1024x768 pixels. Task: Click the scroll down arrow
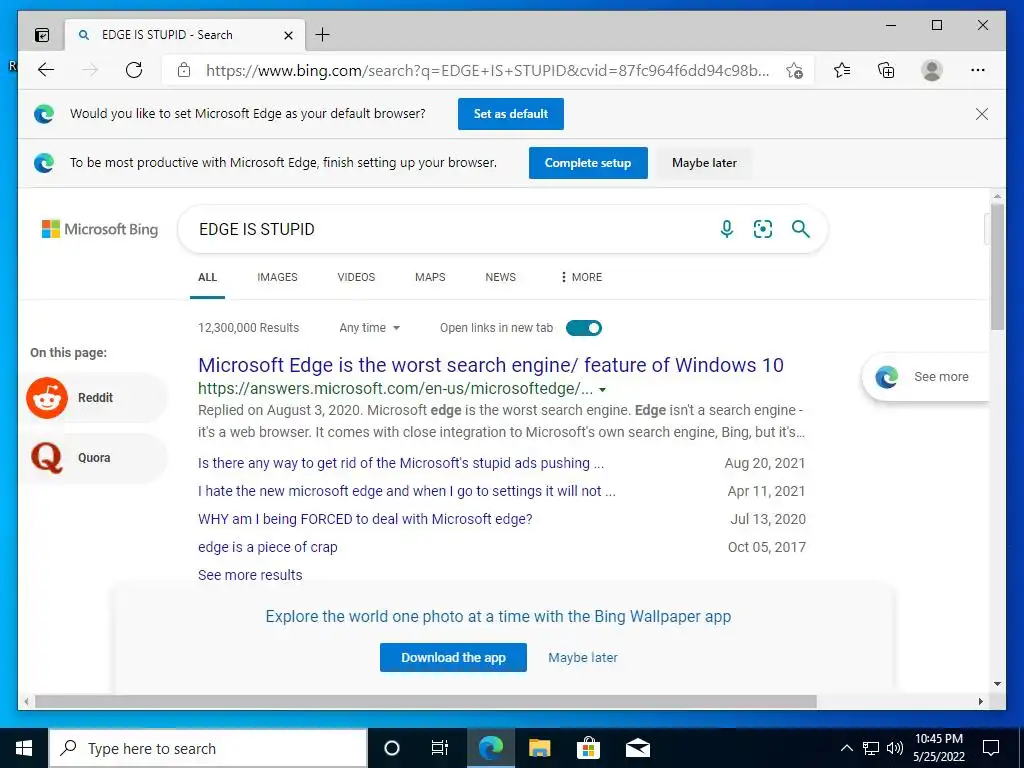[x=997, y=684]
